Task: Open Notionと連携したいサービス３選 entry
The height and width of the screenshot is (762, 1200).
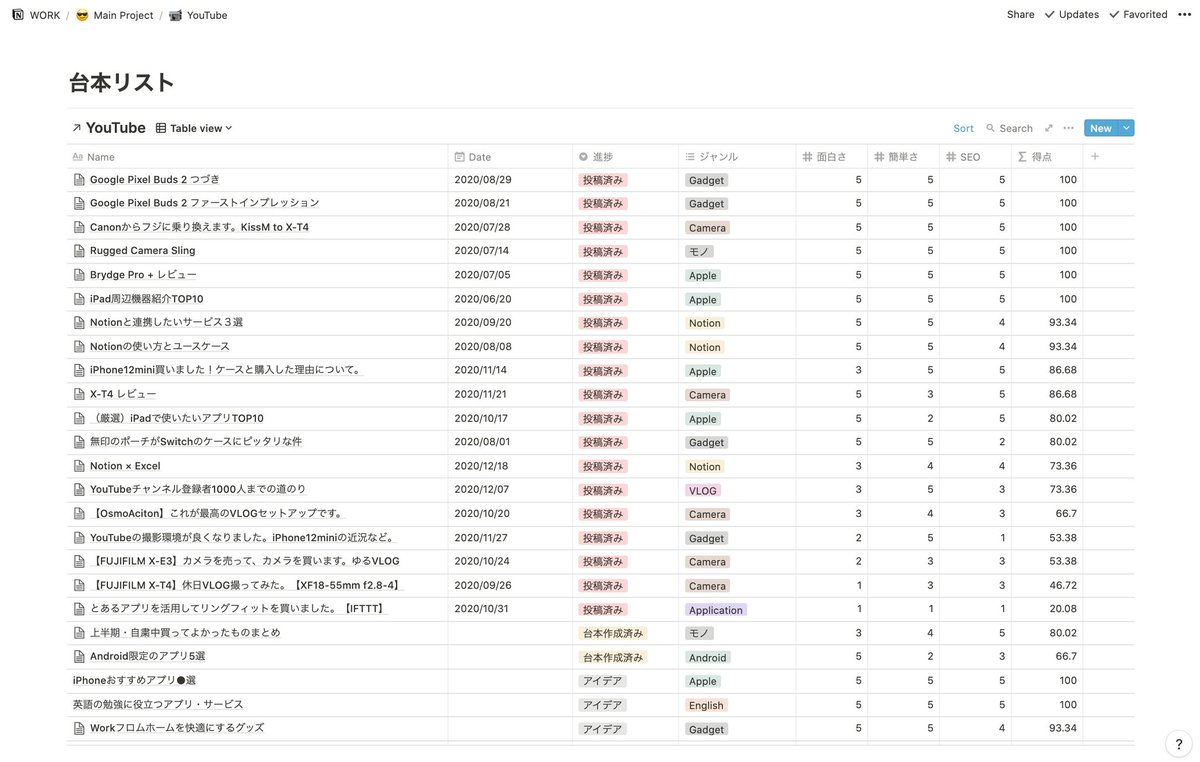Action: pyautogui.click(x=166, y=323)
